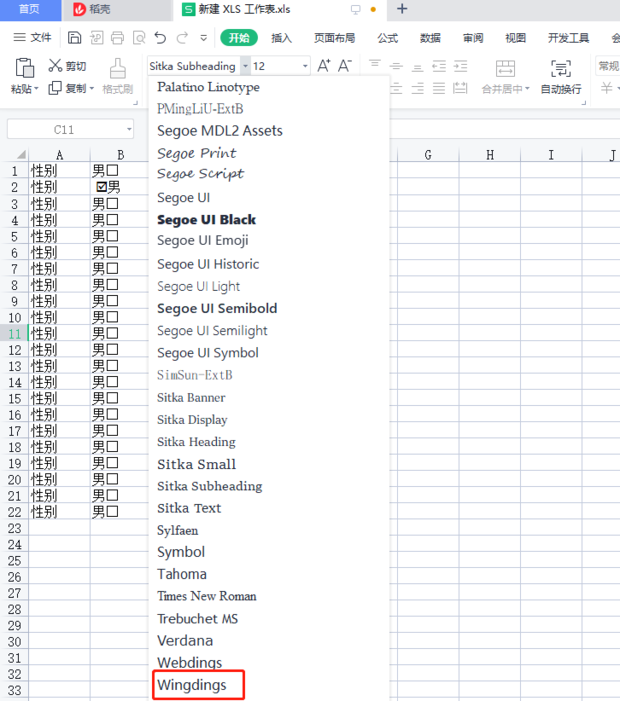
Task: Click the decrease indent icon
Action: tap(439, 67)
